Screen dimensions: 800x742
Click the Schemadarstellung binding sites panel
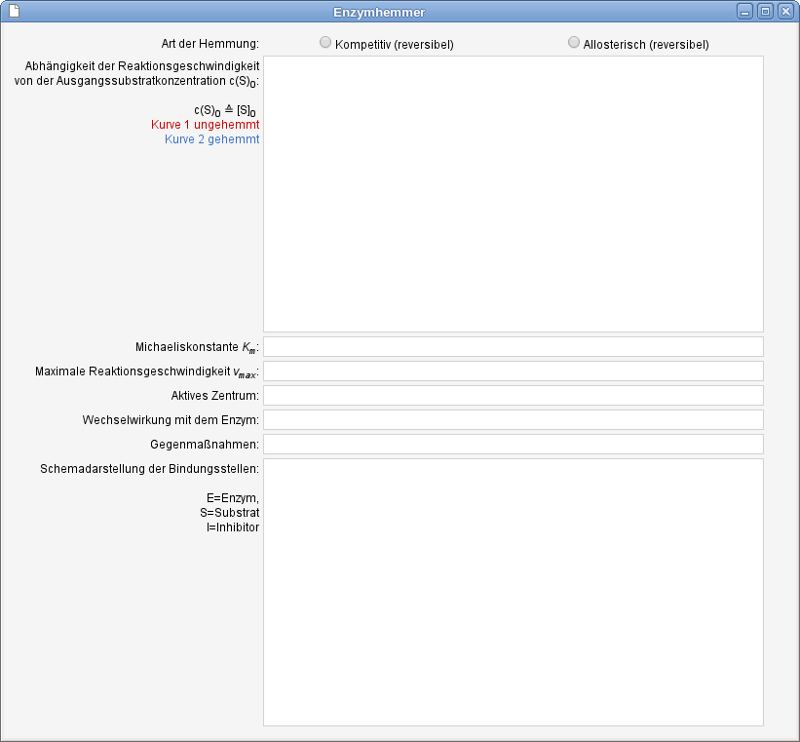513,592
